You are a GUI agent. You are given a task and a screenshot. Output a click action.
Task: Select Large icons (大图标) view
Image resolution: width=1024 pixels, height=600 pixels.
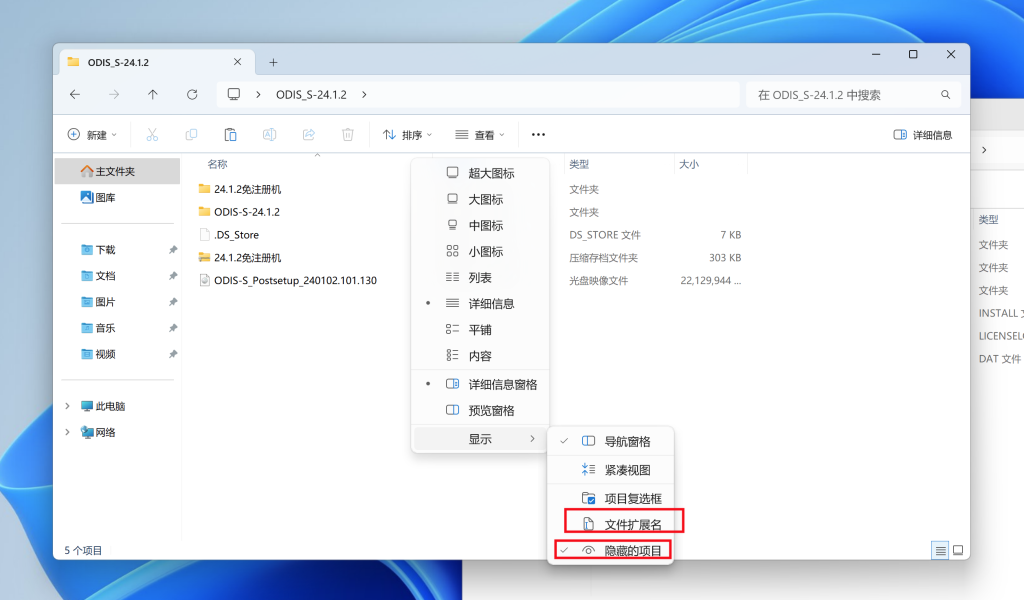pyautogui.click(x=480, y=199)
